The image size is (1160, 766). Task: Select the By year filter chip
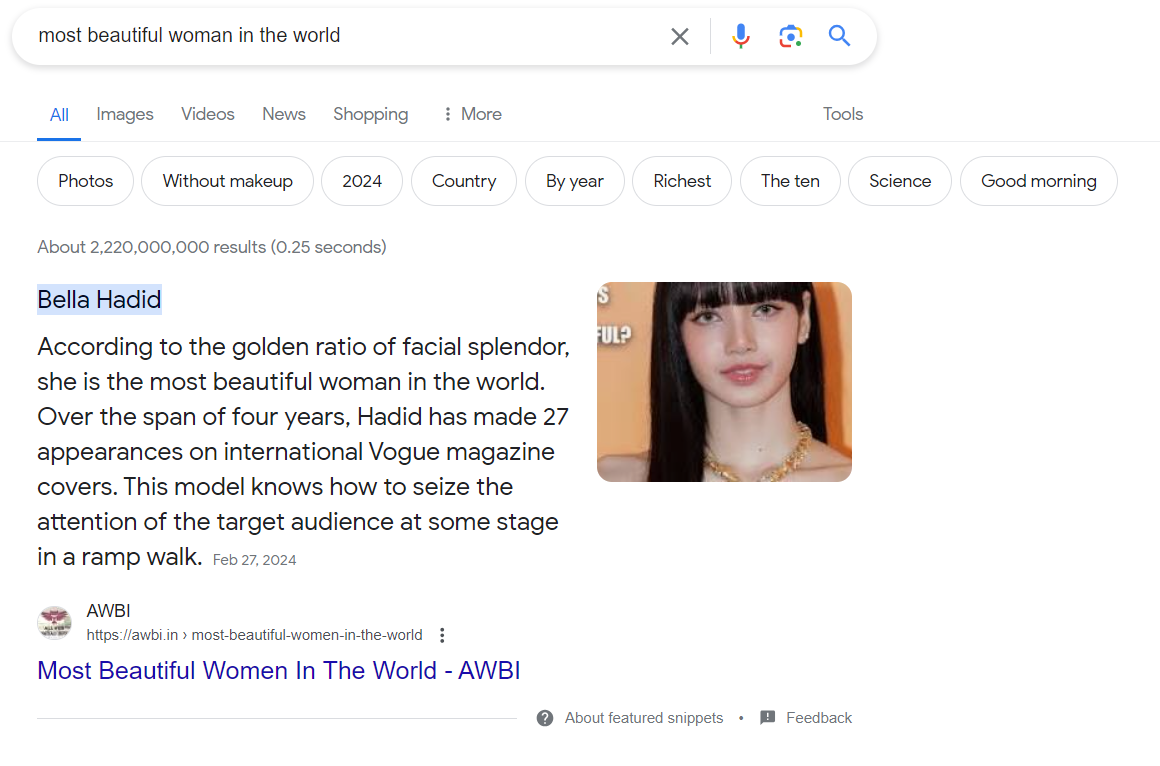(x=575, y=181)
